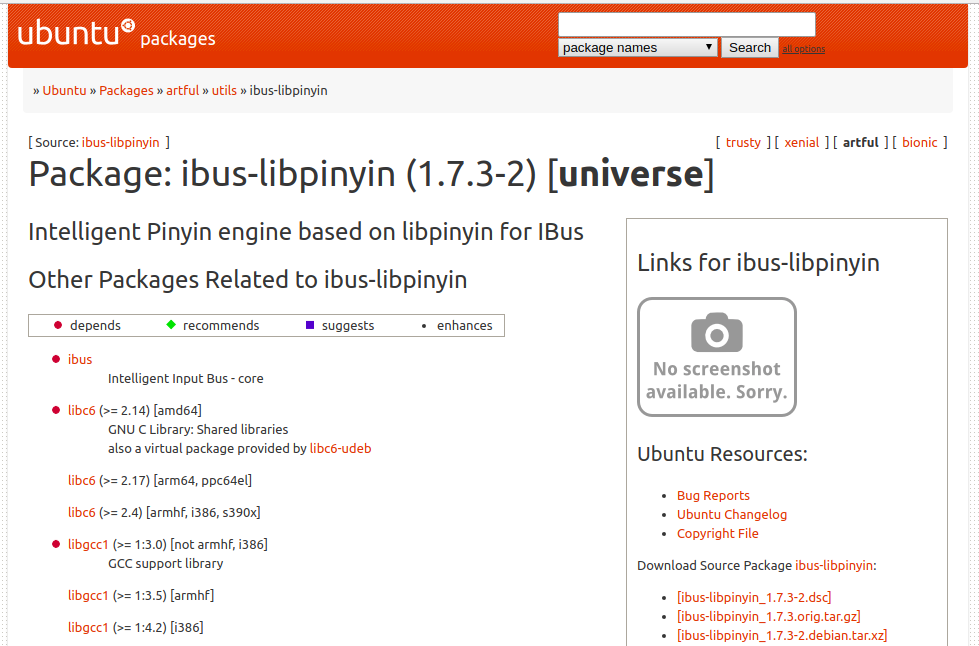Open source package link after Download Source Package
979x646 pixels.
834,565
